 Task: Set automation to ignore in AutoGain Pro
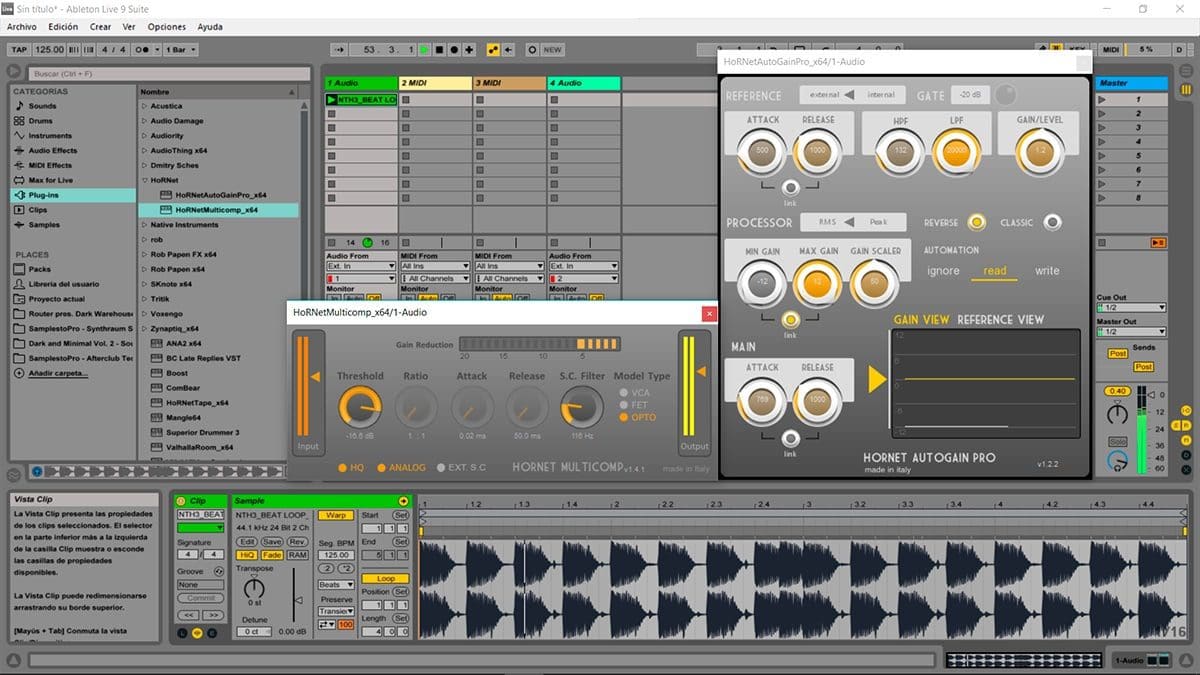pos(943,271)
